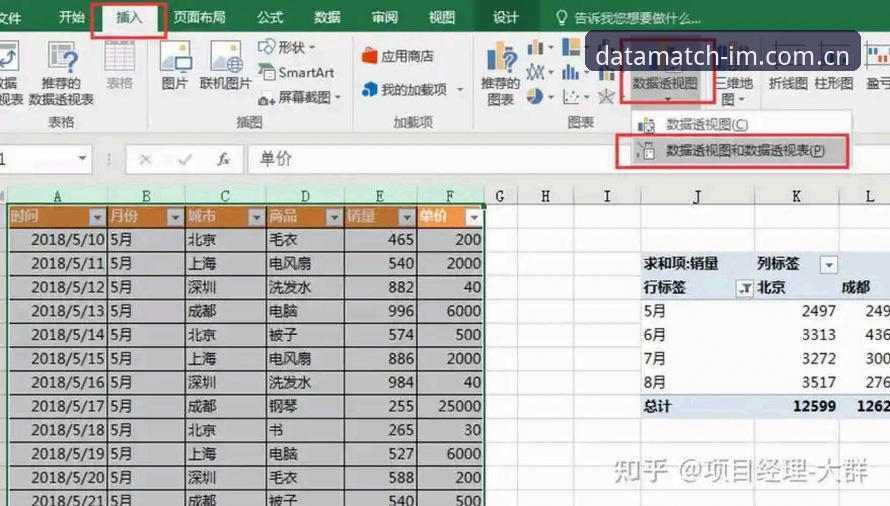Screen dimensions: 890x506
Task: Choose the PivotChart (数据透视图(C)) menu entry
Action: 741,124
